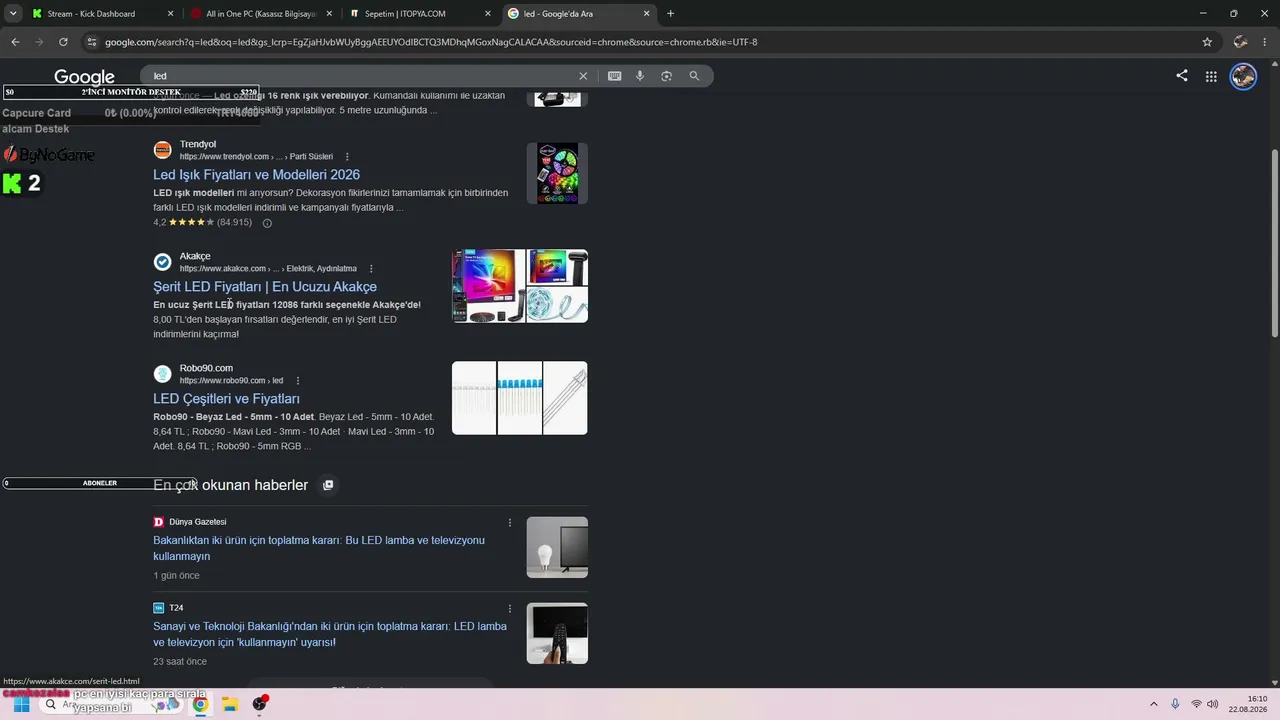Open more options for T24 news

(x=509, y=608)
